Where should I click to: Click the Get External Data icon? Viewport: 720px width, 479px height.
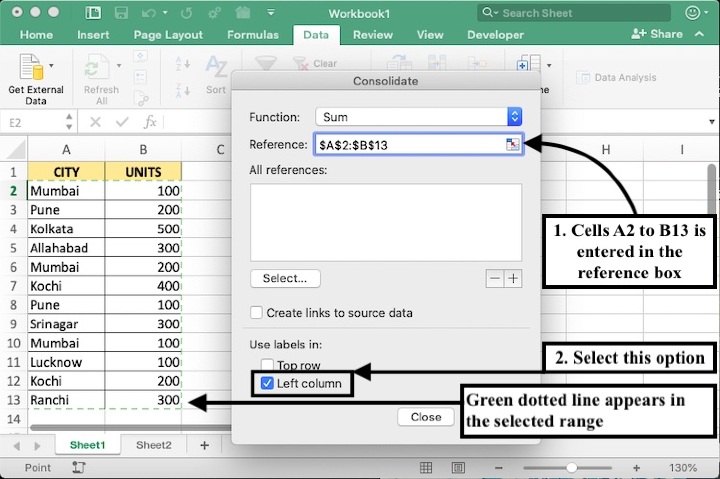click(31, 67)
